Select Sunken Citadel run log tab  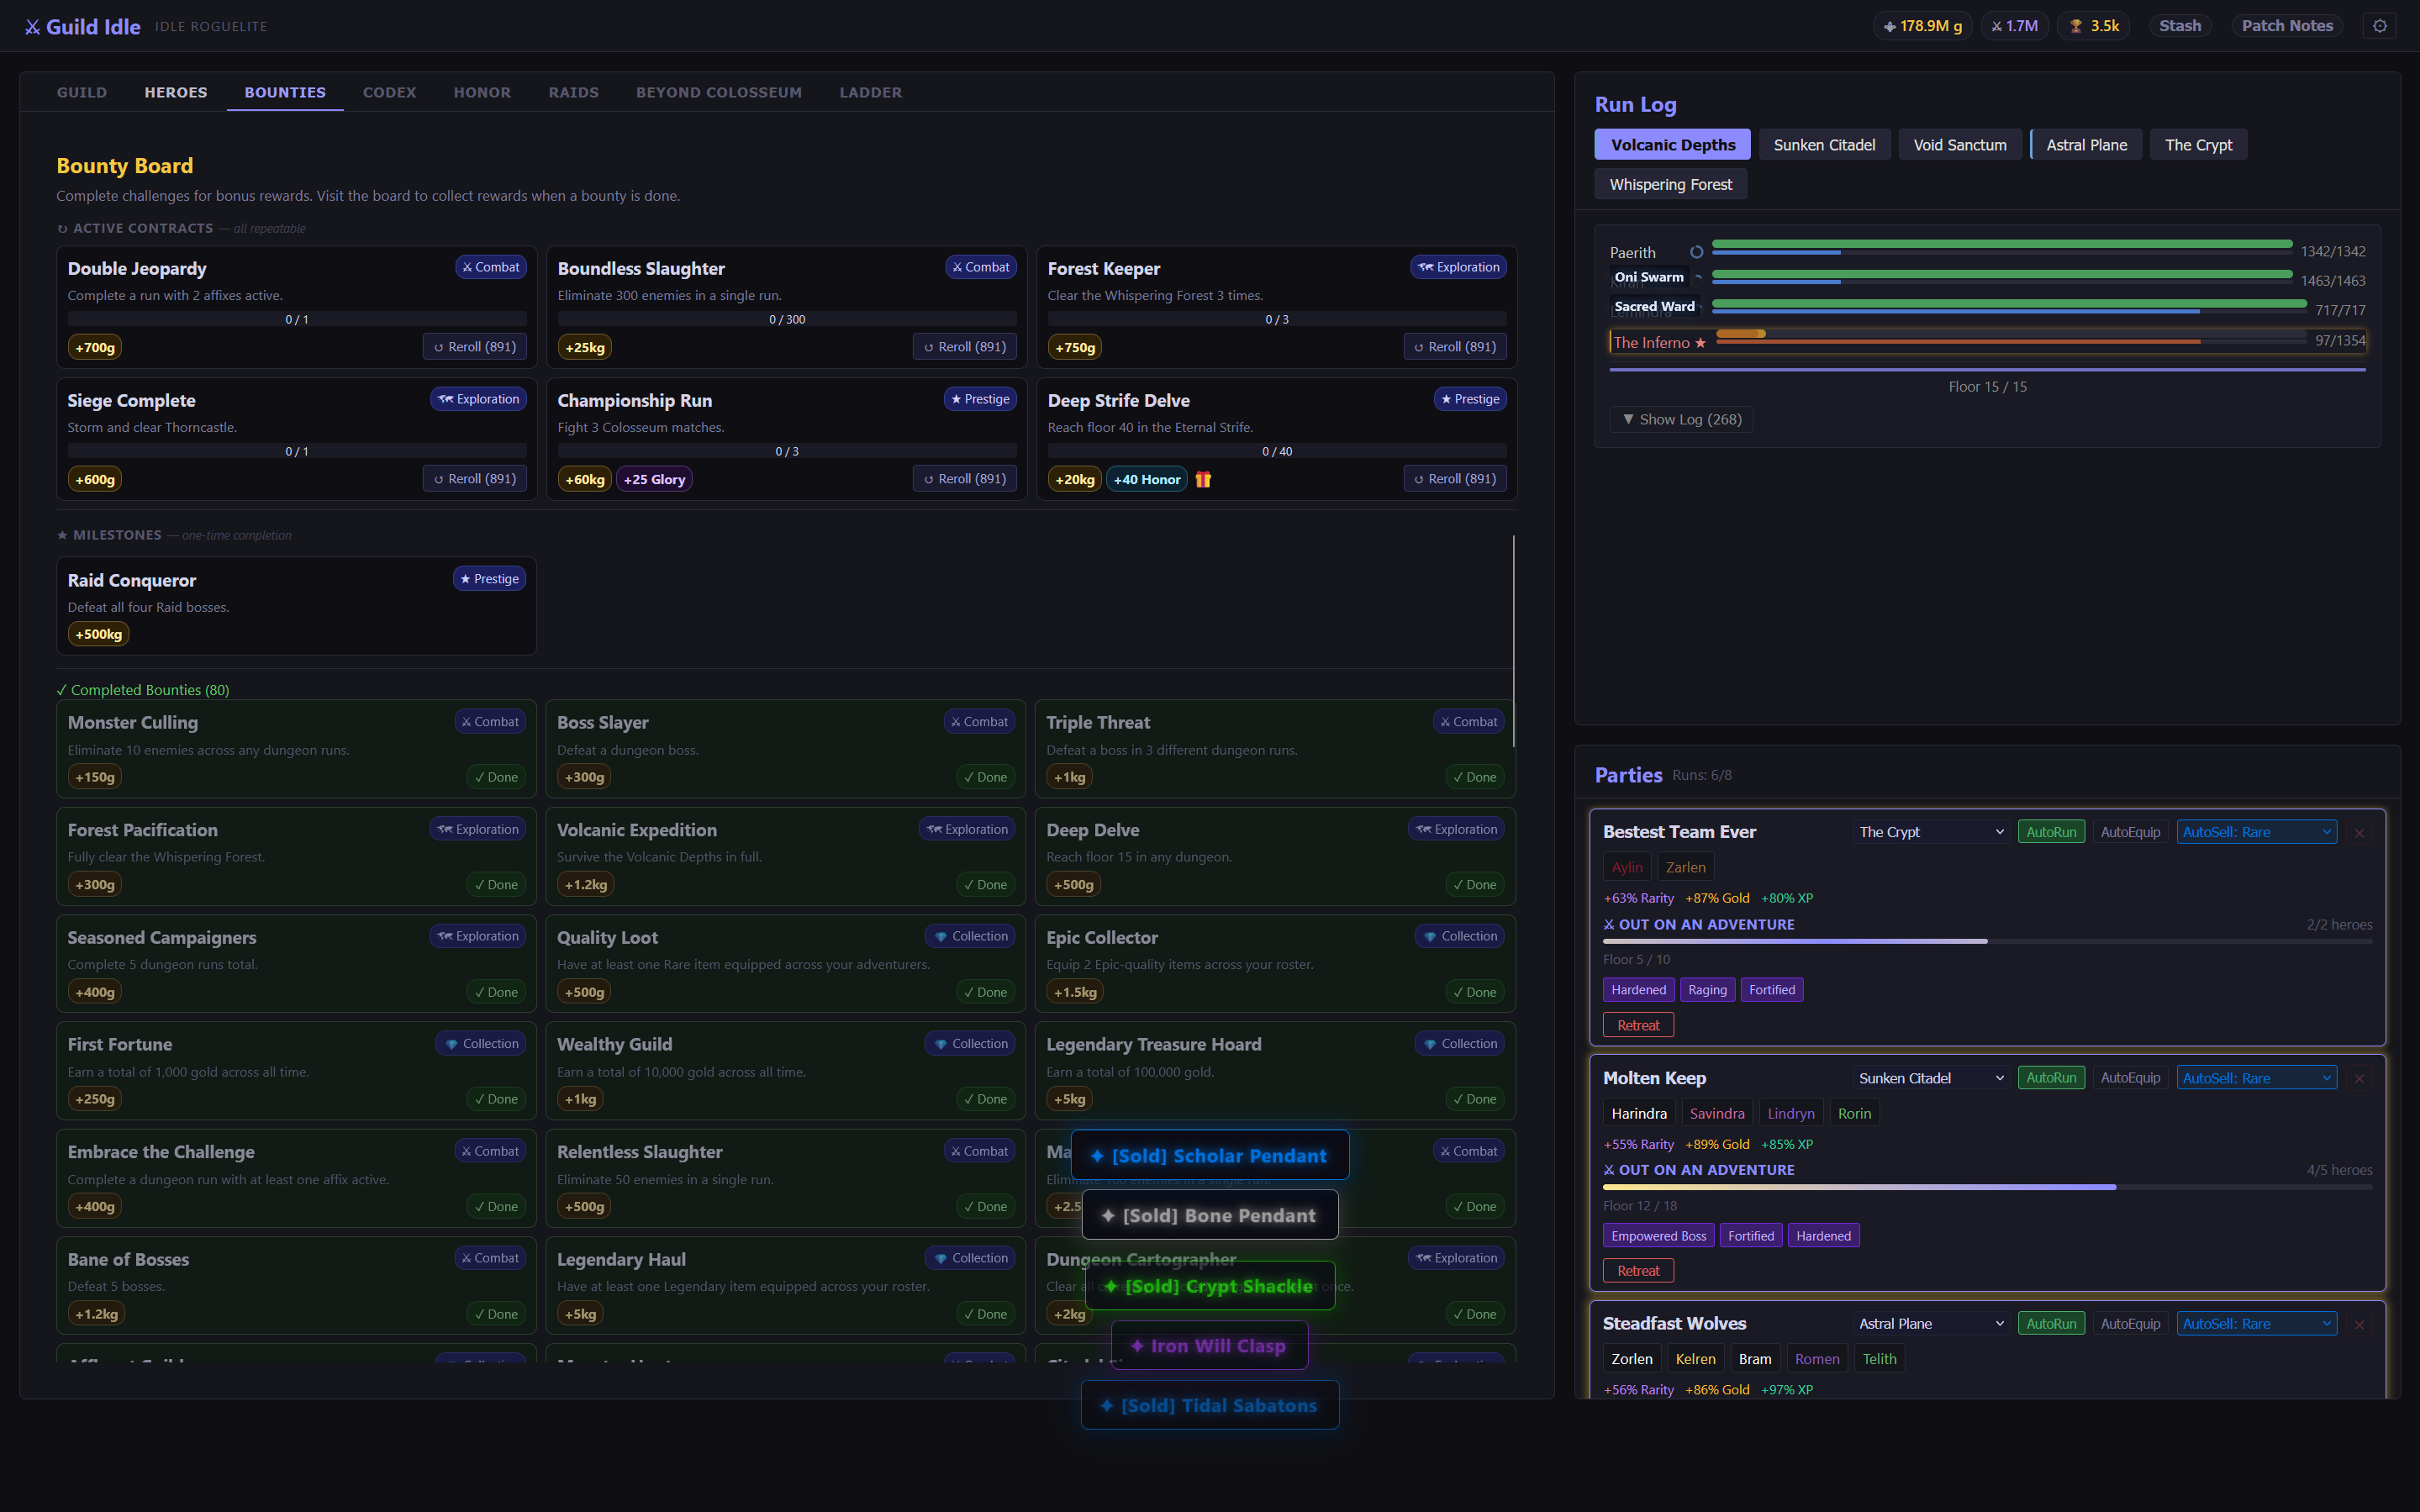(1824, 145)
